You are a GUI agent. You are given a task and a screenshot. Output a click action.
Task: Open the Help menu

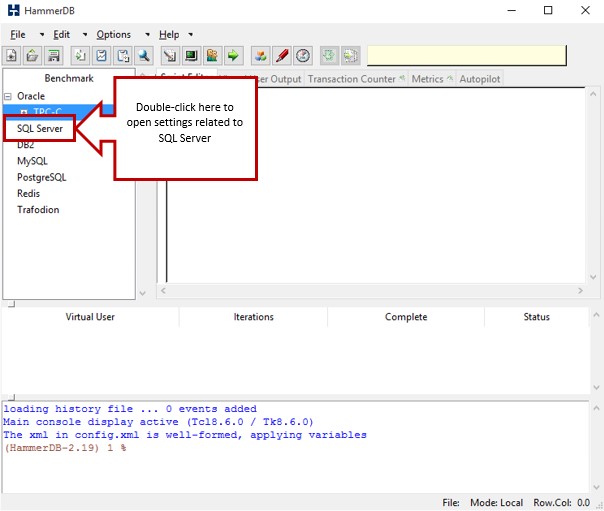point(169,35)
